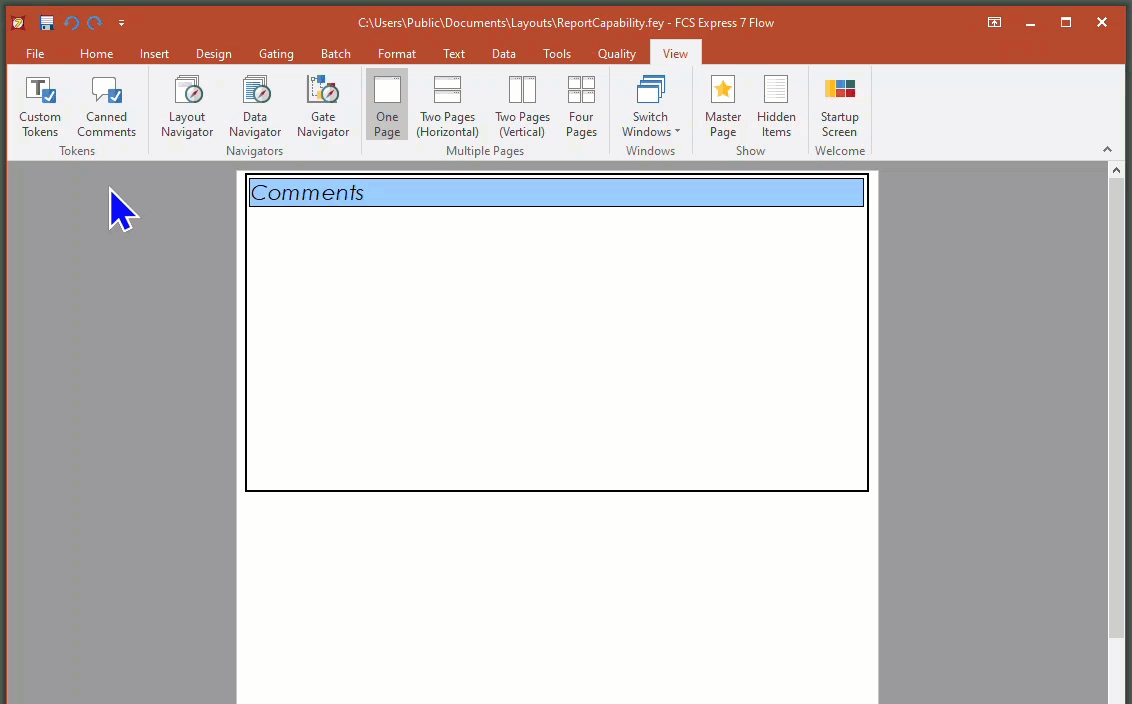
Task: Open the Gate Navigator
Action: coord(323,106)
